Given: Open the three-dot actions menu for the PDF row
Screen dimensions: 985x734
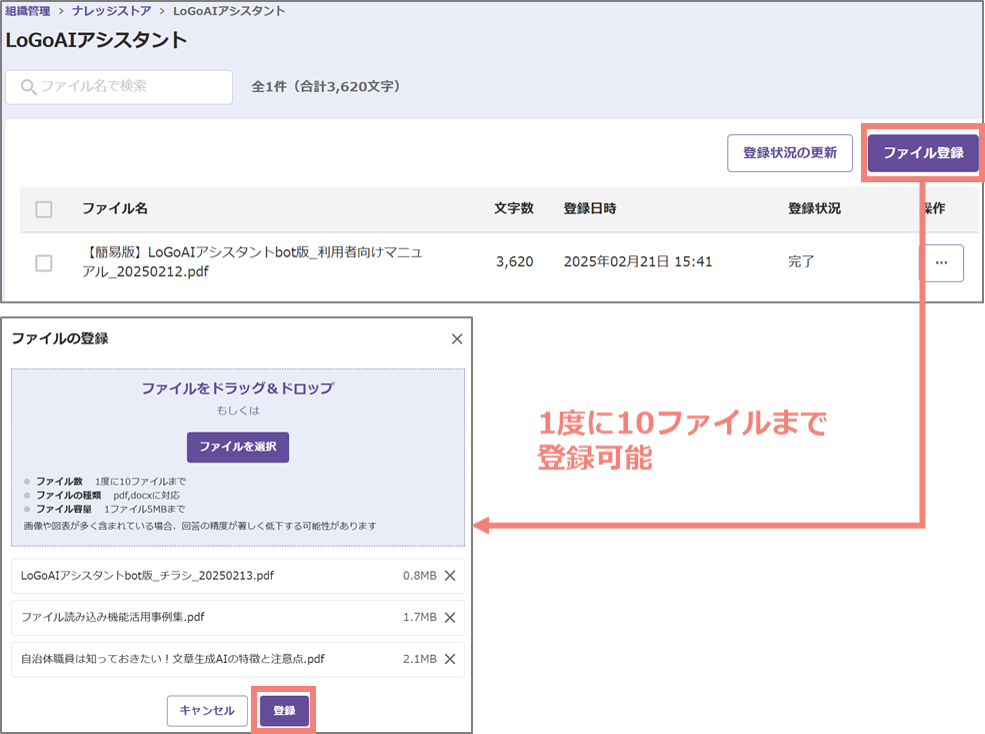Looking at the screenshot, I should (941, 263).
